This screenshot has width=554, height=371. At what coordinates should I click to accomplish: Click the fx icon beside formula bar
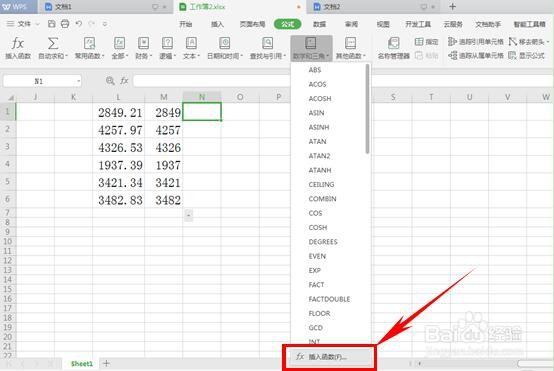124,81
